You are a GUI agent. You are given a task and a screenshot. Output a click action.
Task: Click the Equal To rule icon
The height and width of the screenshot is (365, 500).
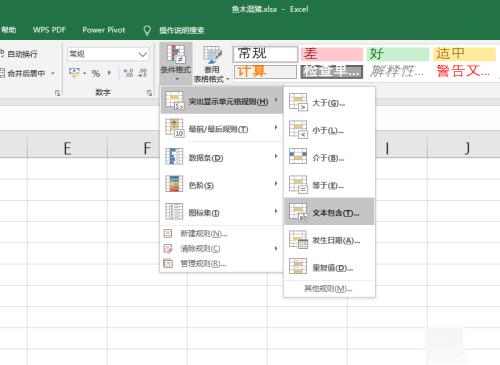point(298,184)
